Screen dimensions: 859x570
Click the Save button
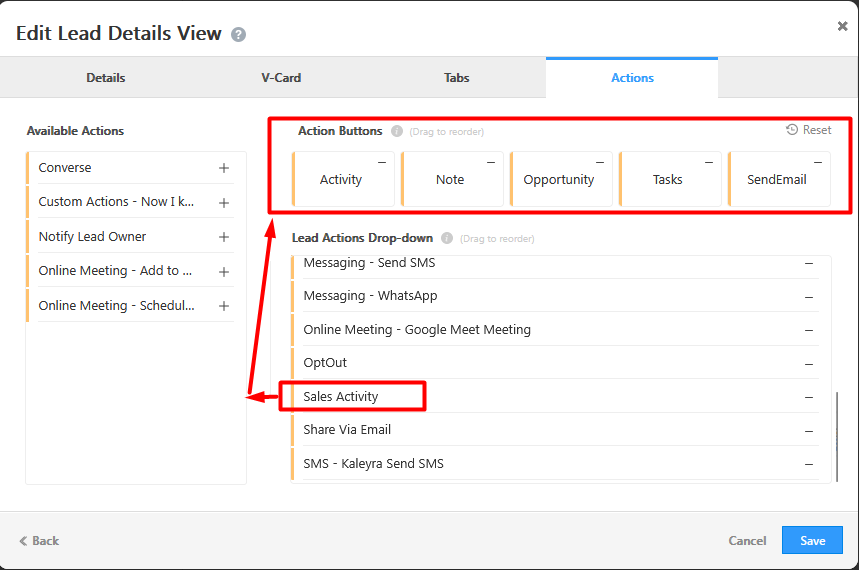point(812,540)
